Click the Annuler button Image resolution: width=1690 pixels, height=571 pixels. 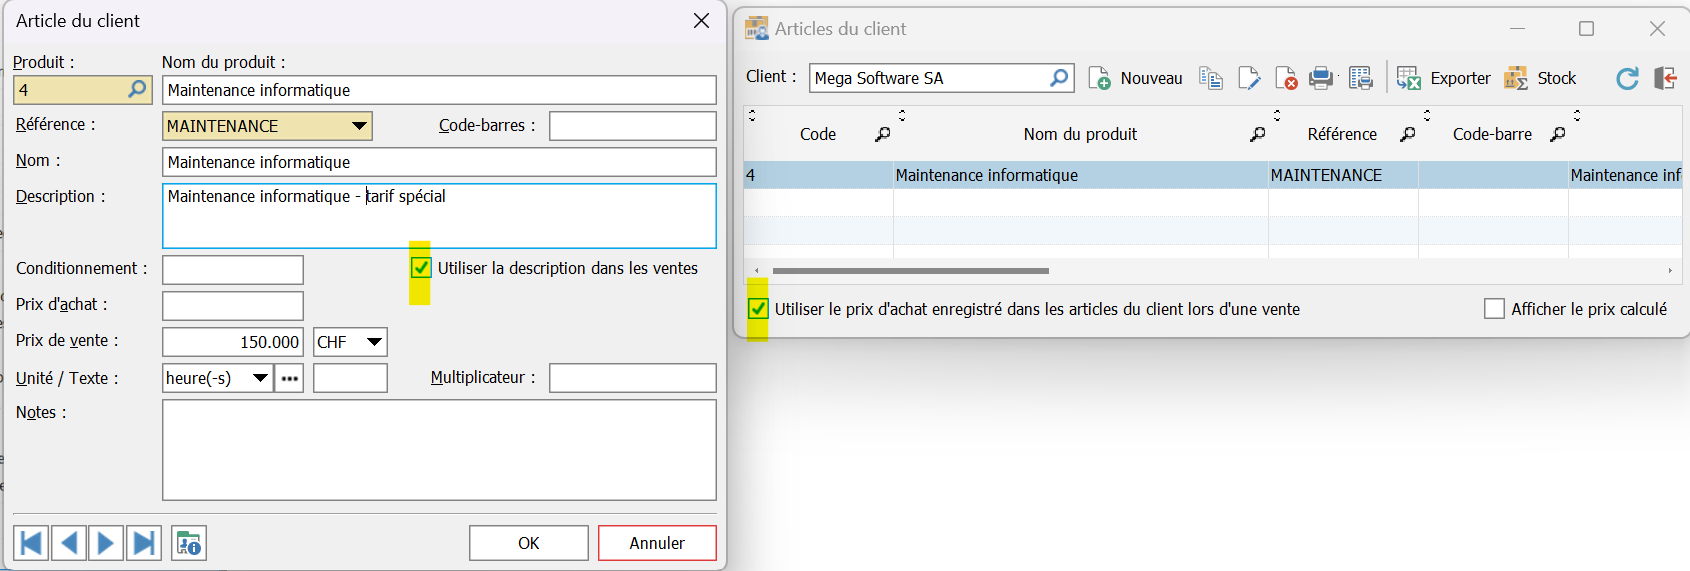point(657,543)
